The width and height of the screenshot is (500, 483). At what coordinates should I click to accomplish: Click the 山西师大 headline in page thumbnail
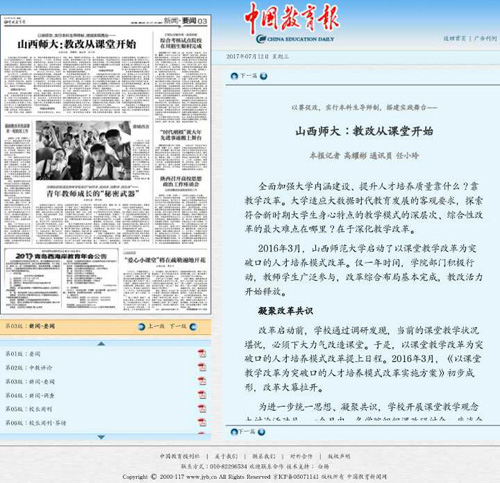[x=77, y=44]
